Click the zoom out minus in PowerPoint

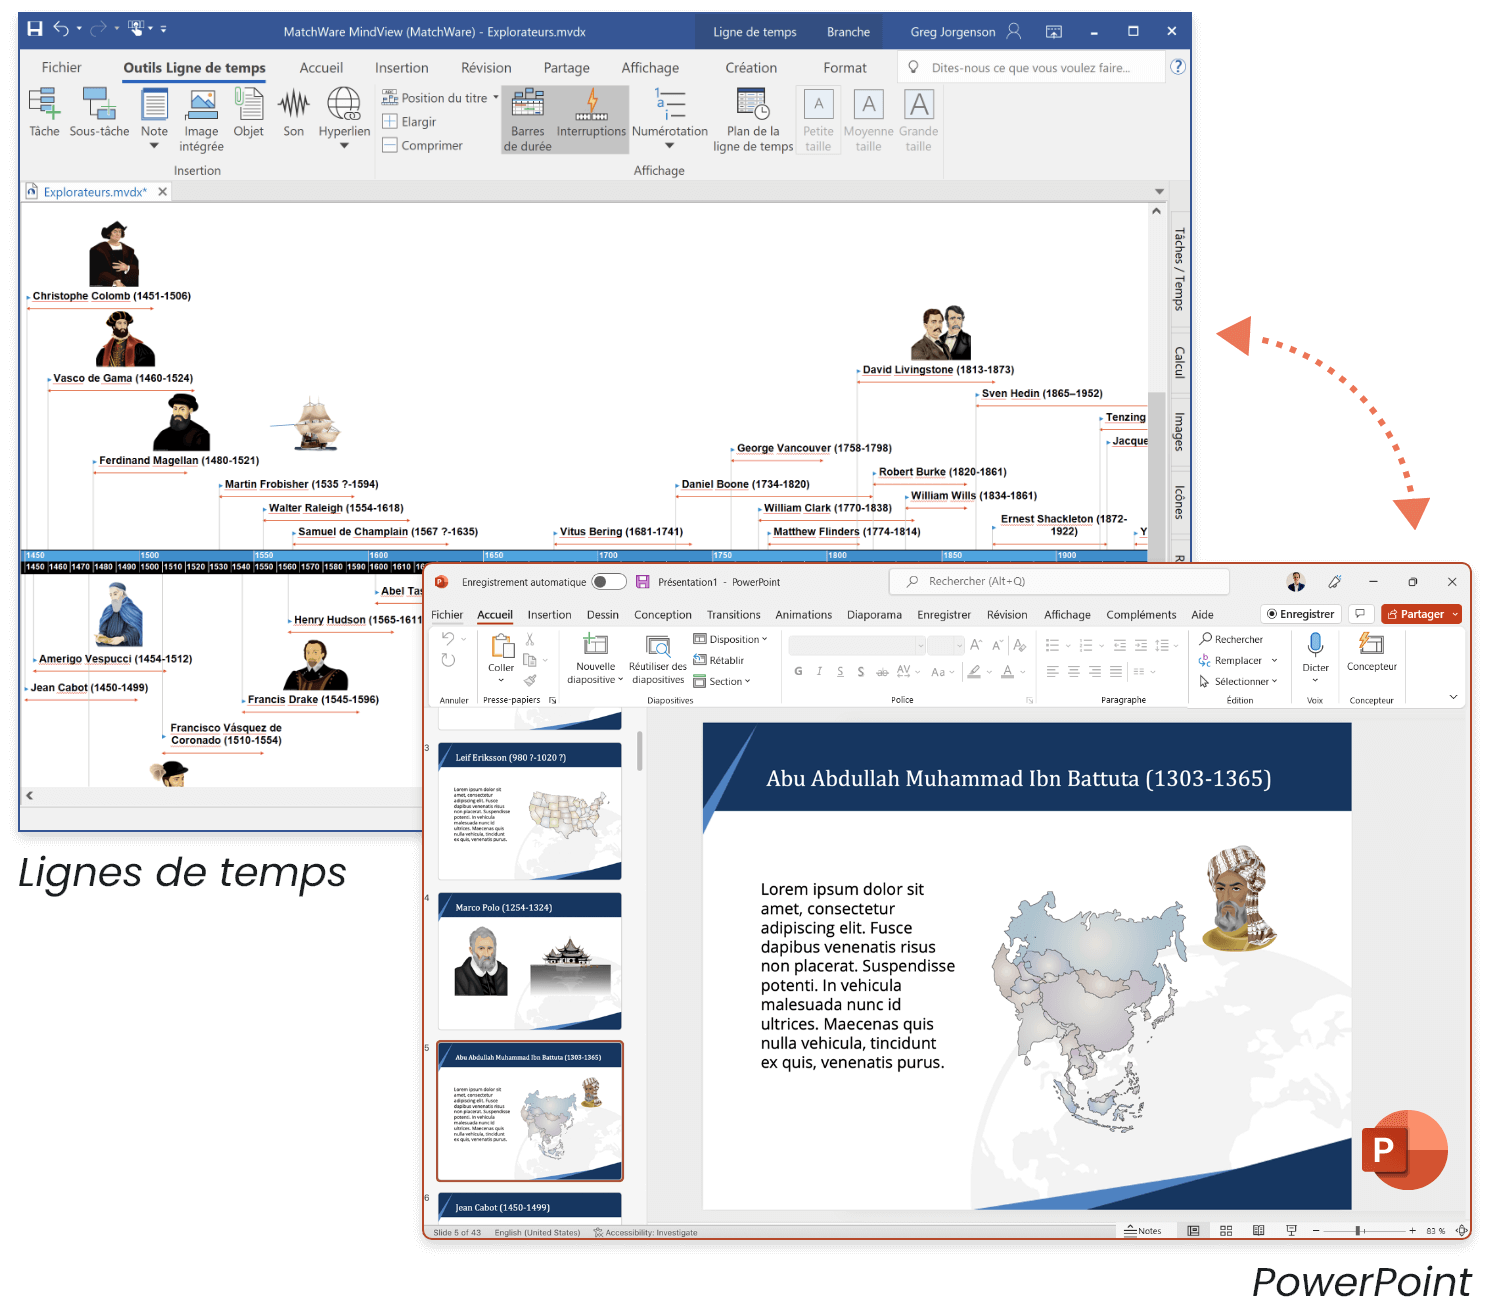click(1316, 1231)
